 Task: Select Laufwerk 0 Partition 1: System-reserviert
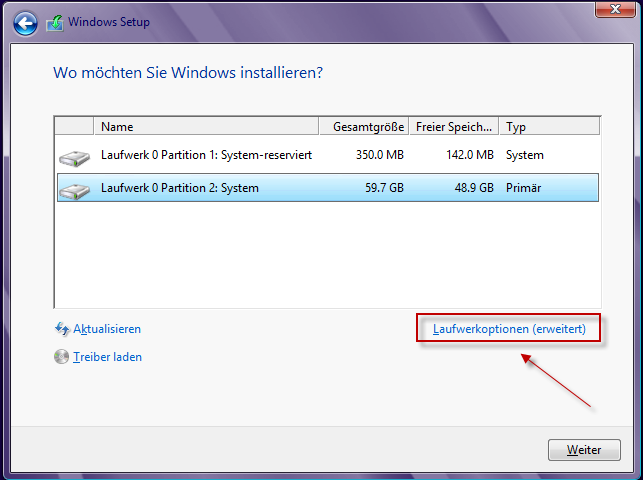tap(328, 155)
